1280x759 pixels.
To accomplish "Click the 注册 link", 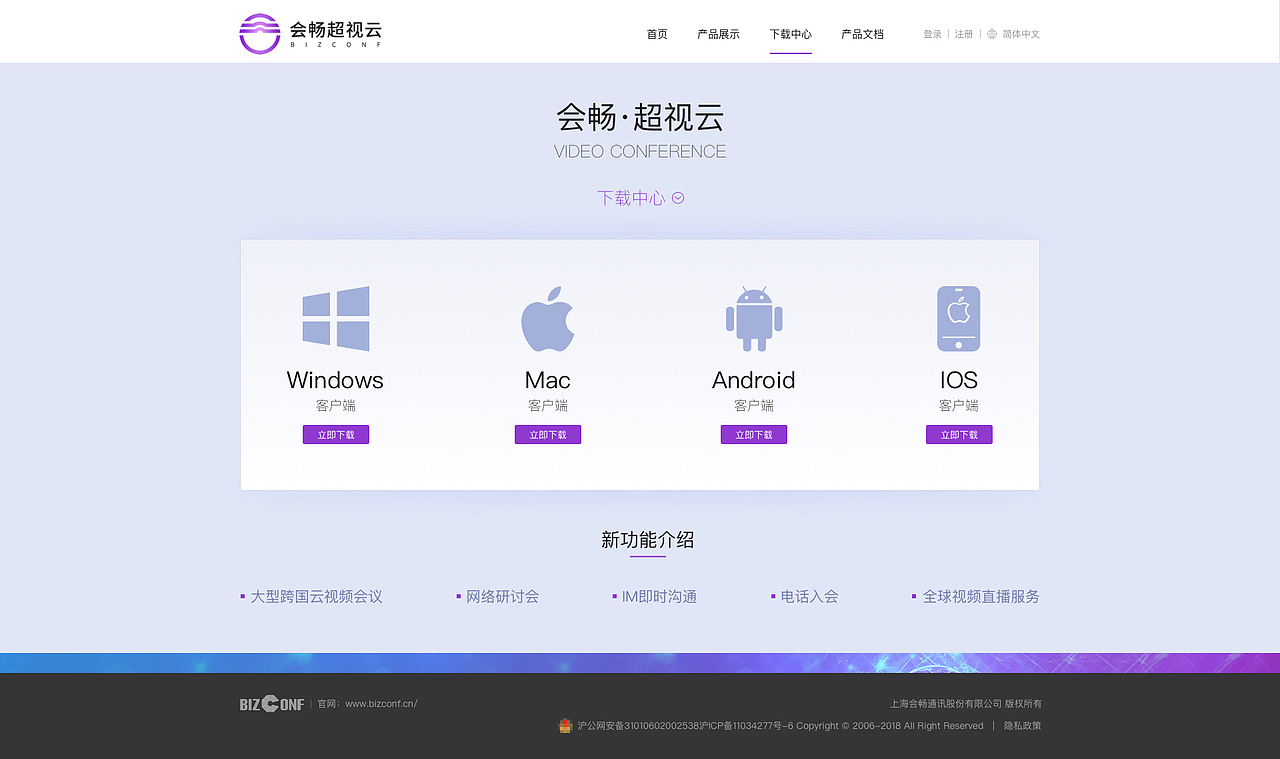I will (x=964, y=34).
